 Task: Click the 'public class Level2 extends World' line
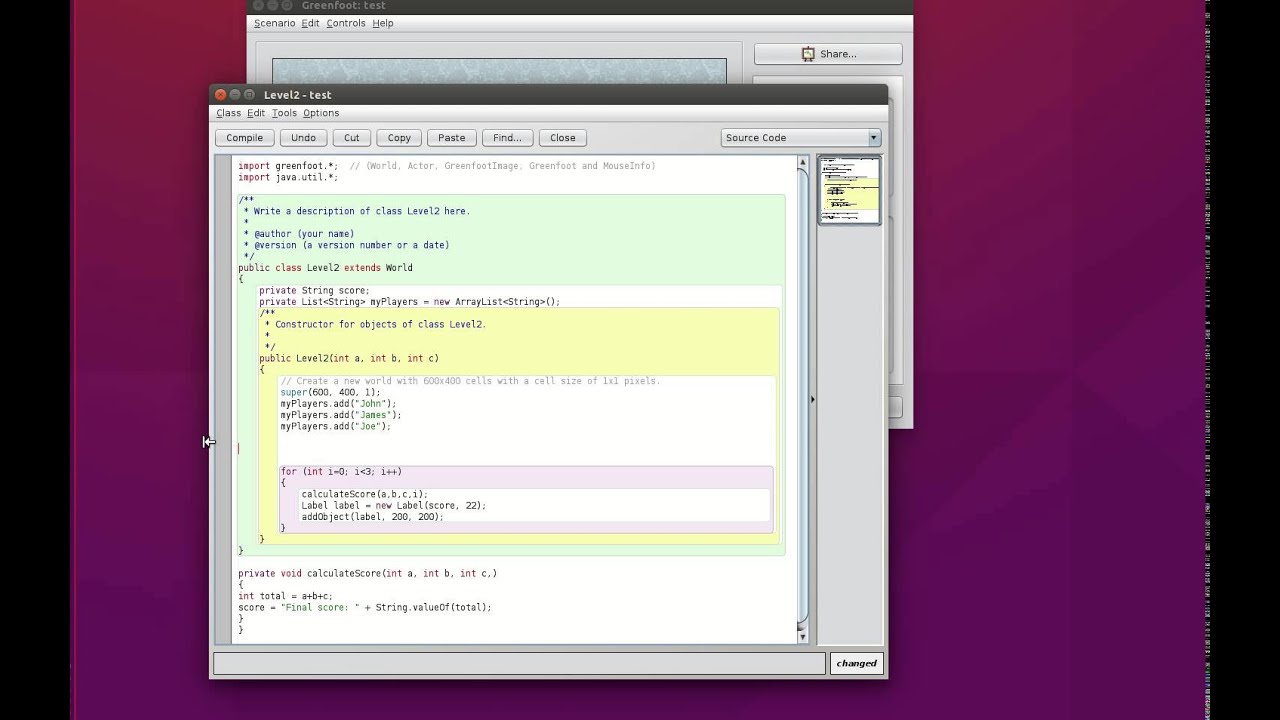point(325,268)
